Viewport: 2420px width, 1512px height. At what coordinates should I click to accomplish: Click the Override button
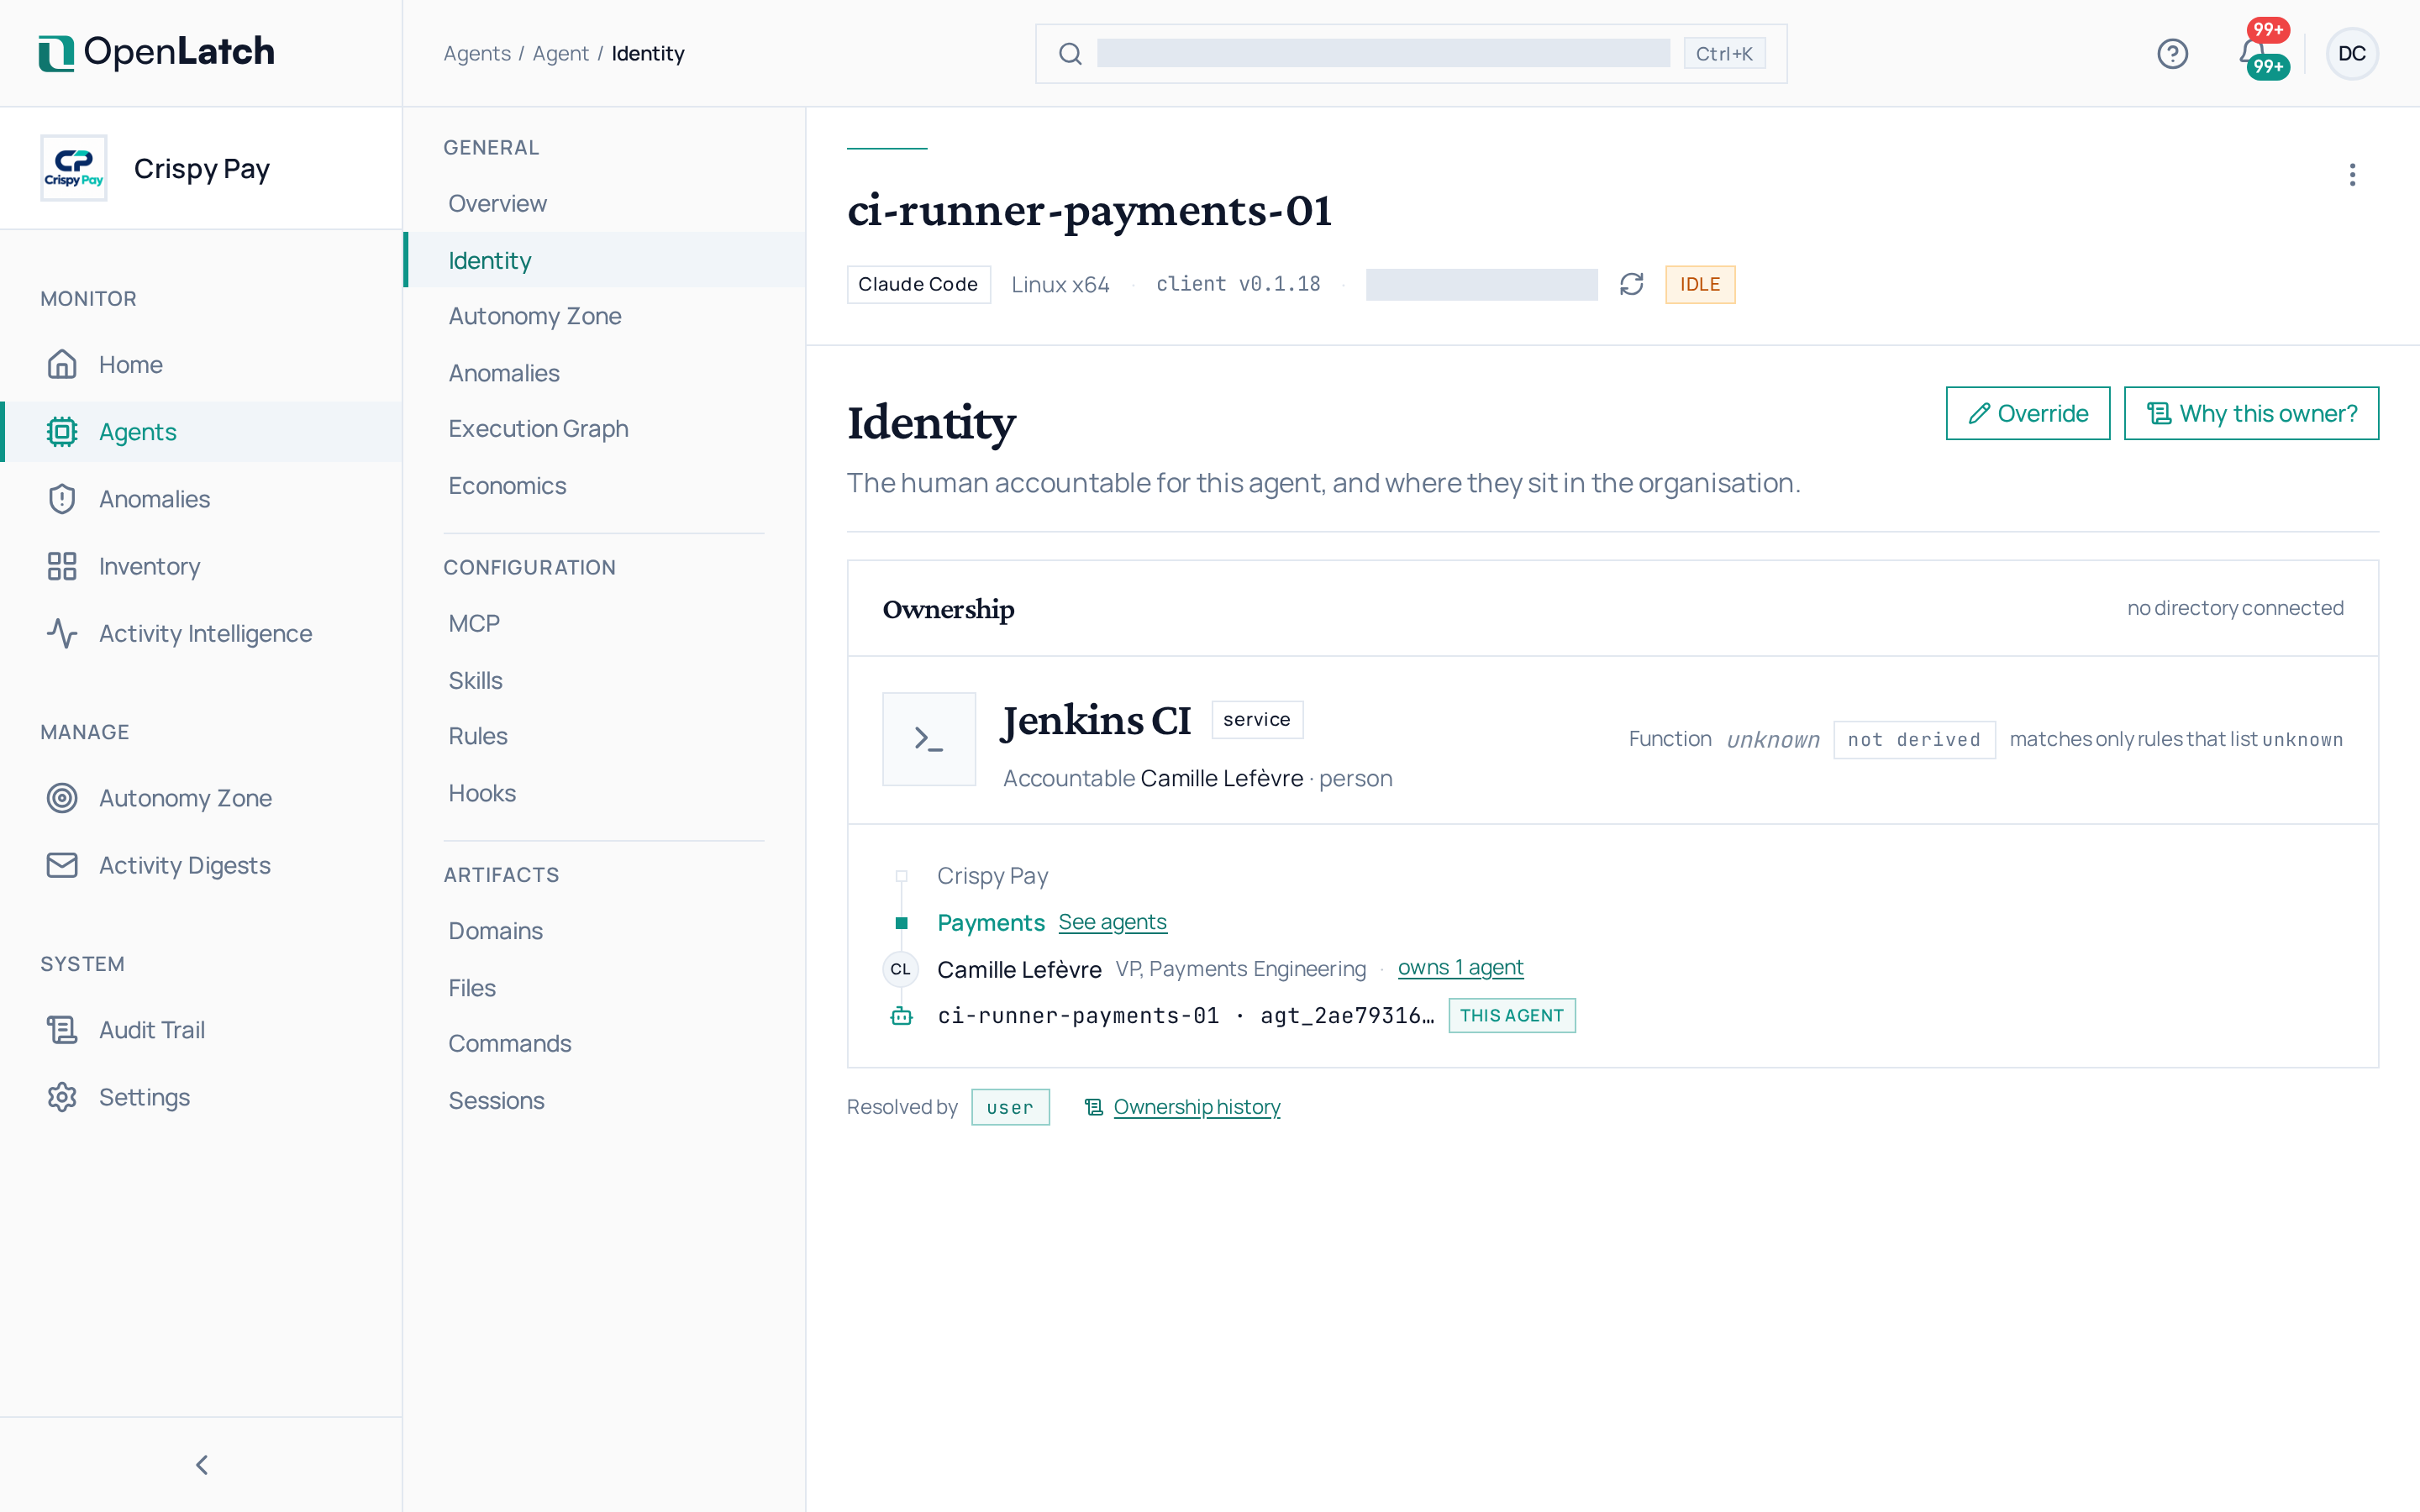(2027, 413)
